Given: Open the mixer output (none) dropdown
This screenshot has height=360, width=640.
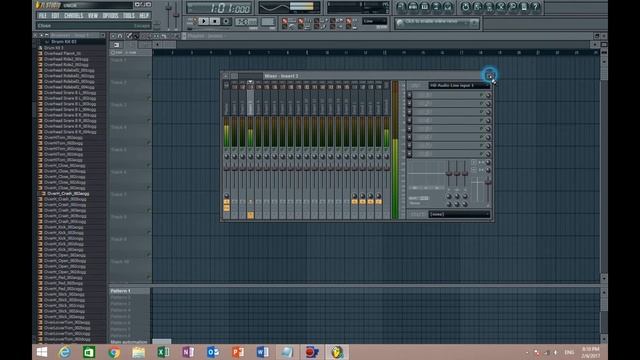Looking at the screenshot, I should [x=459, y=214].
